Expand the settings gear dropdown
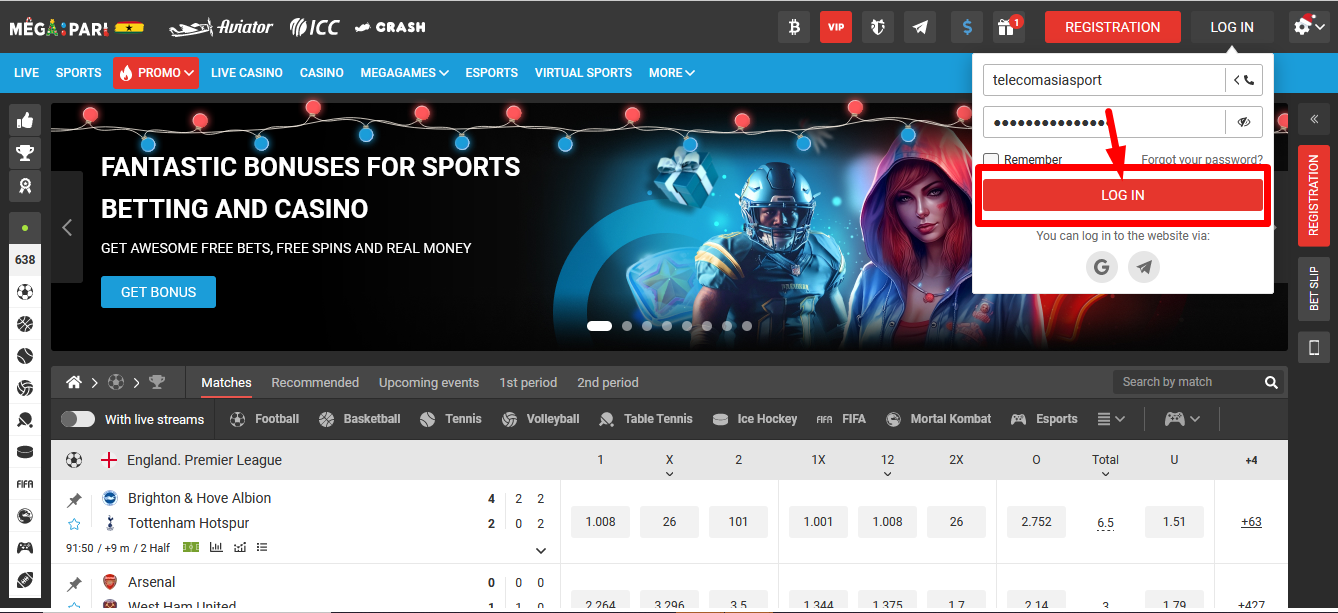The height and width of the screenshot is (613, 1338). pos(1308,27)
